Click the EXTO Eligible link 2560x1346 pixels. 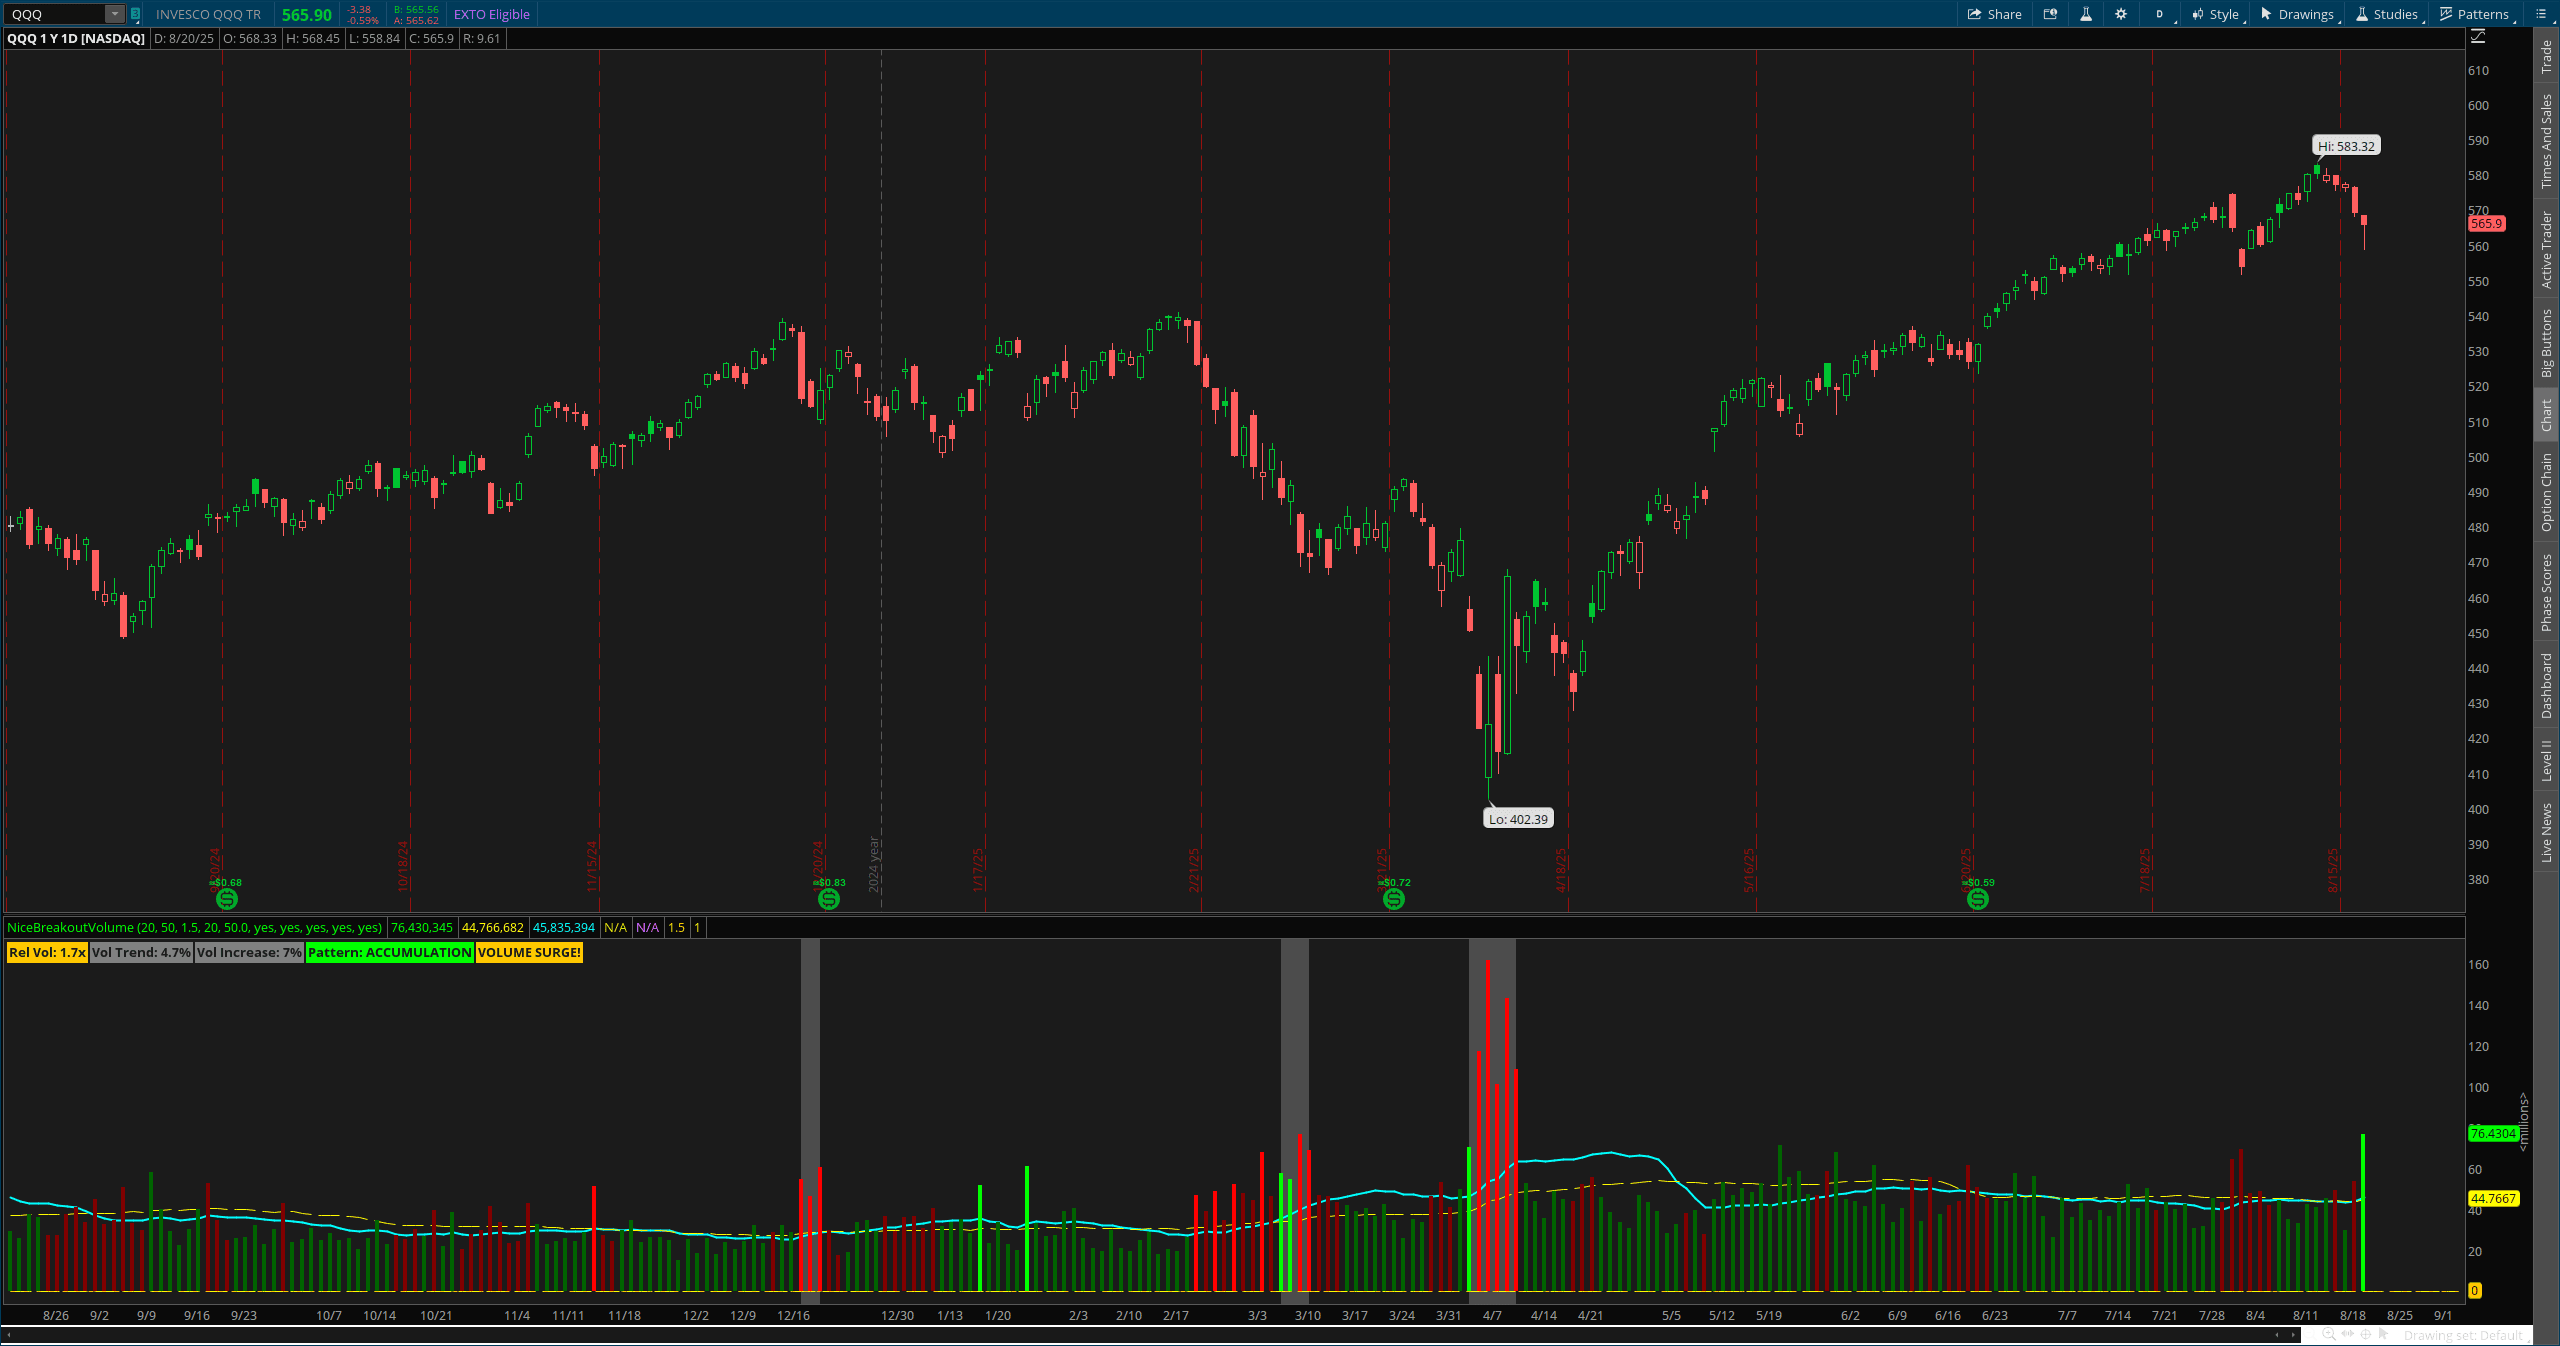click(x=491, y=14)
